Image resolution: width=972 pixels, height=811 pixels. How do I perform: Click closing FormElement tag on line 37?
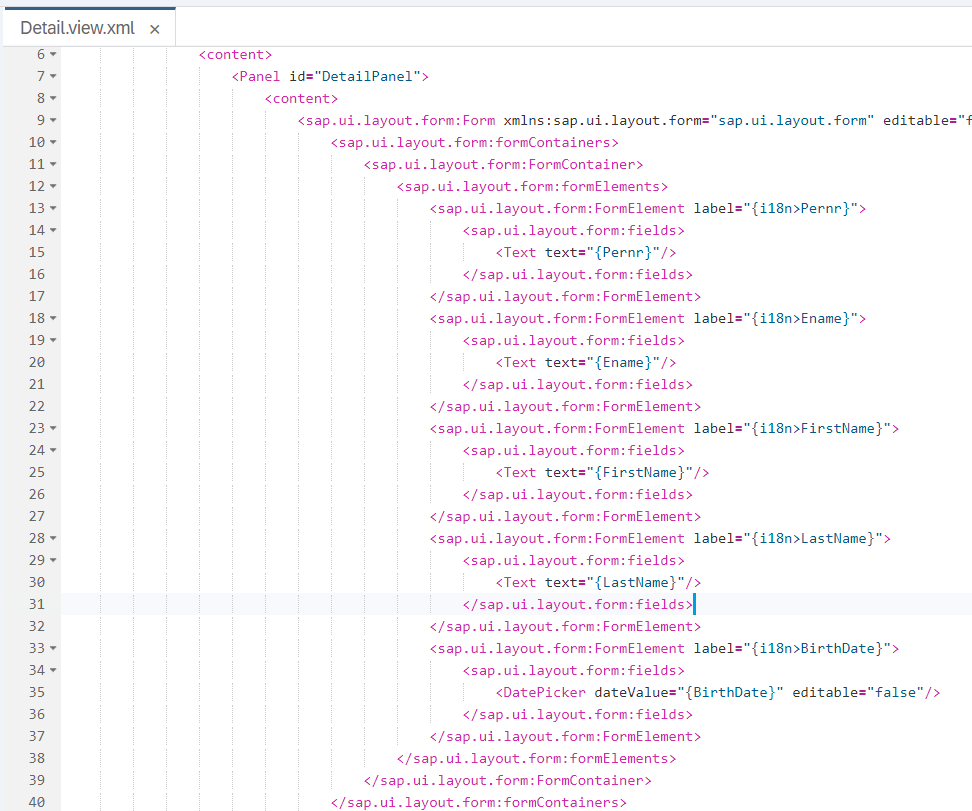click(x=565, y=737)
